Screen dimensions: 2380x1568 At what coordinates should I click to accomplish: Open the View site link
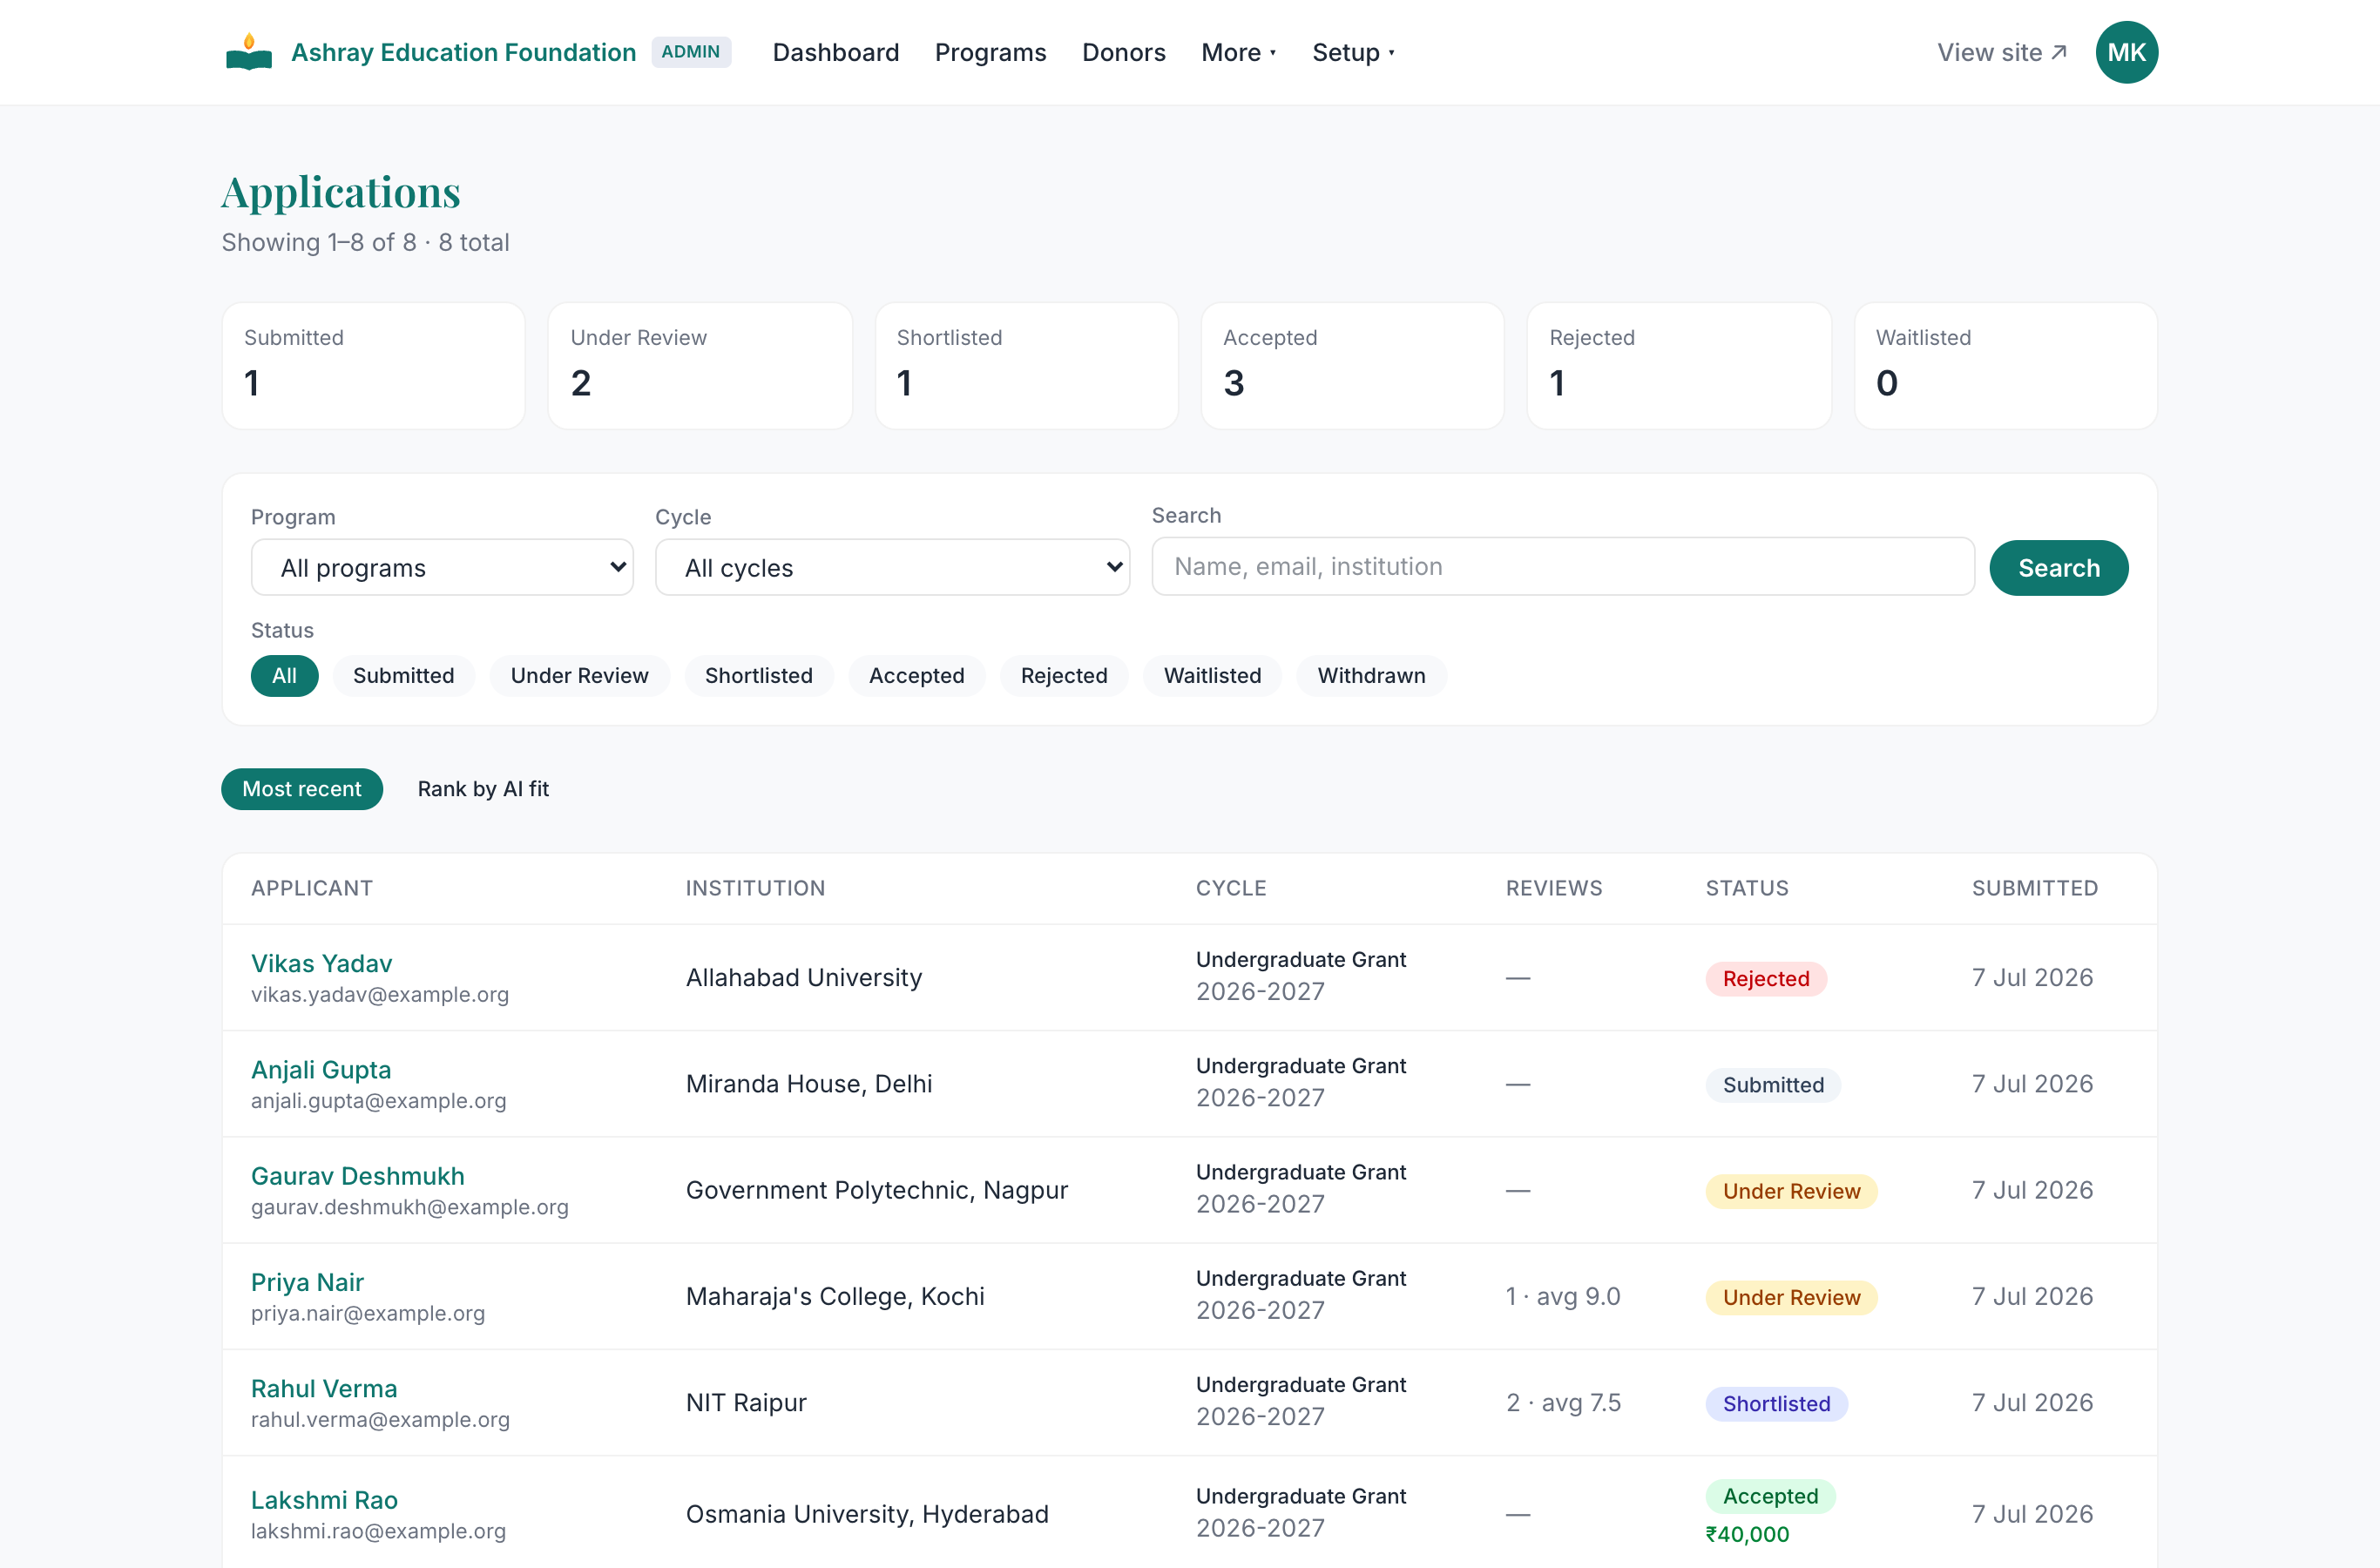(2001, 52)
